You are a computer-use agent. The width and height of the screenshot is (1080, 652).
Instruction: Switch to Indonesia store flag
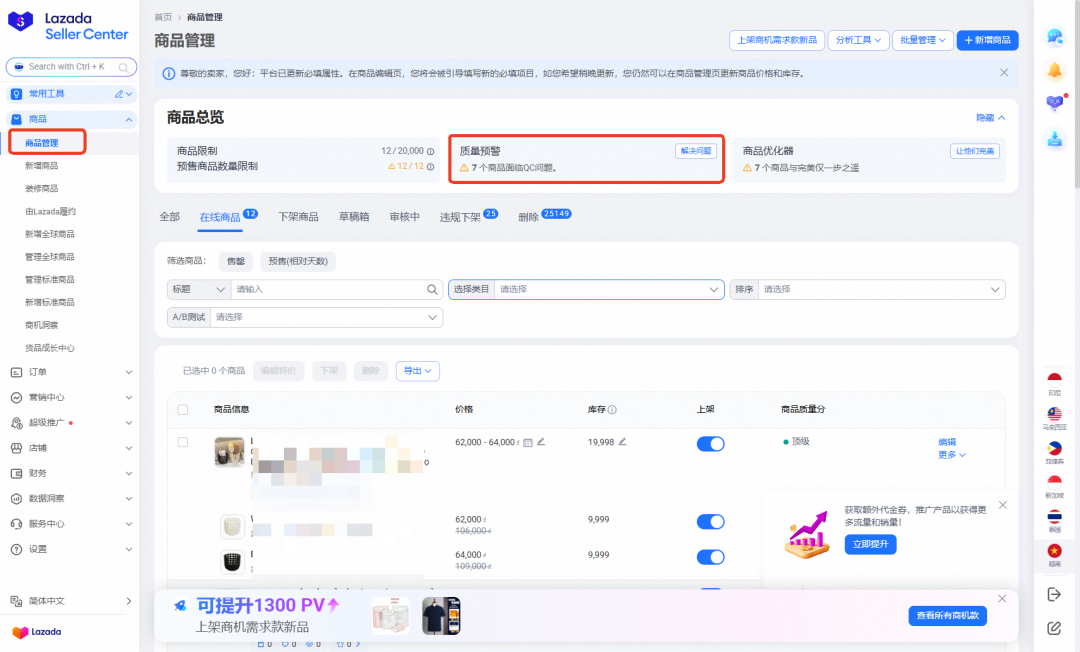click(1055, 379)
